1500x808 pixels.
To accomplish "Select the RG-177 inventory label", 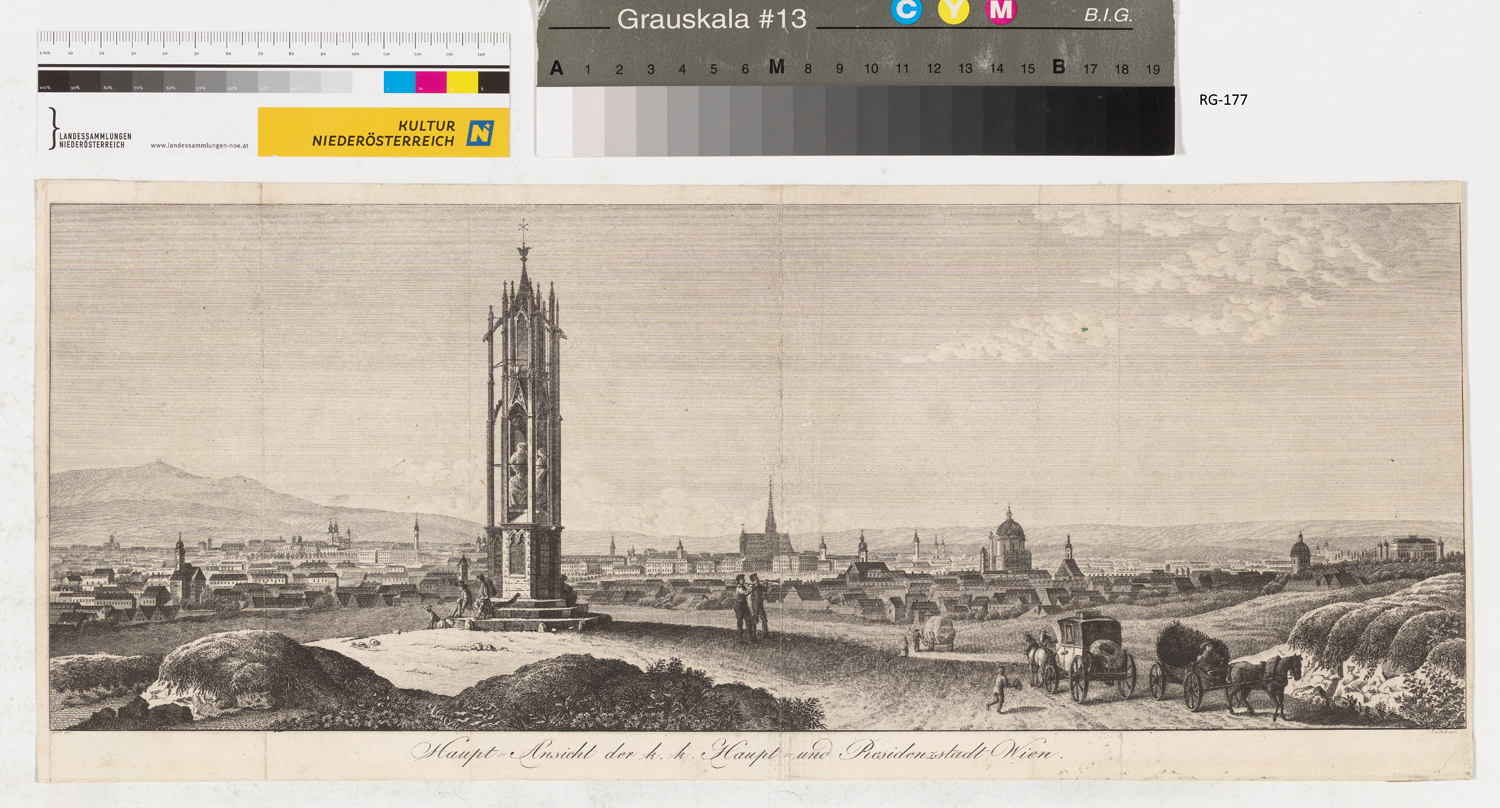I will click(x=1222, y=100).
